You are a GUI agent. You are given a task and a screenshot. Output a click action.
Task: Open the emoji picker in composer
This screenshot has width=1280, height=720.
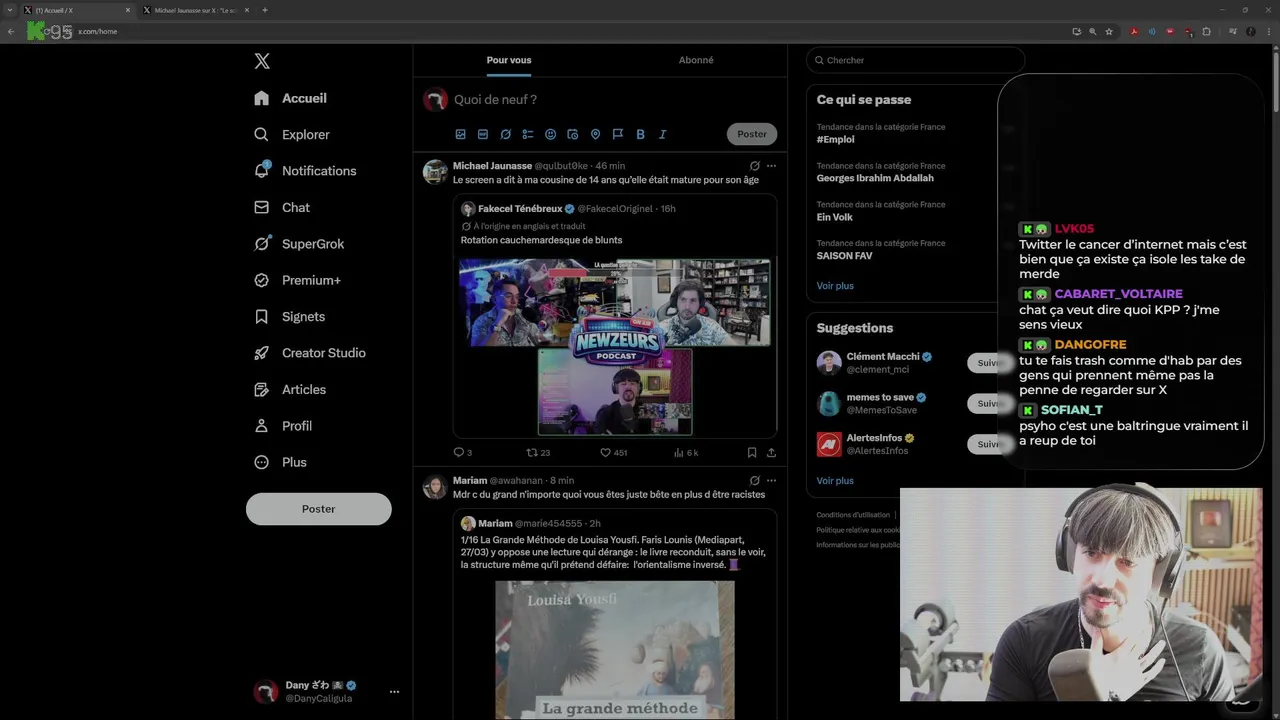coord(550,134)
